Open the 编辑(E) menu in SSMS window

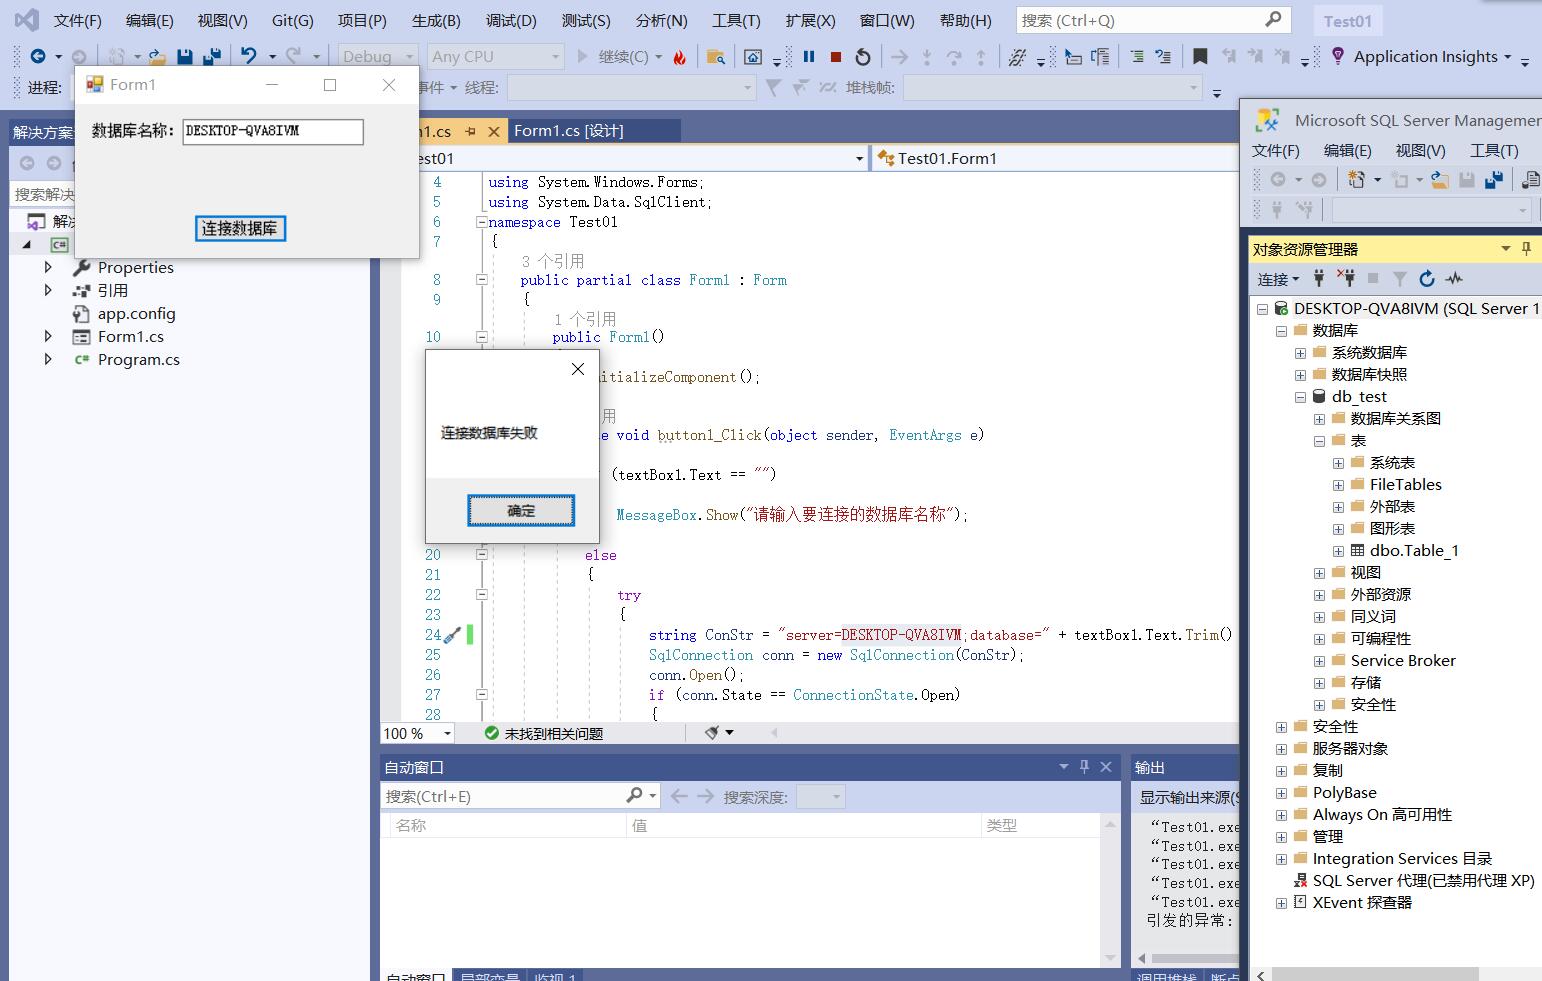1348,150
